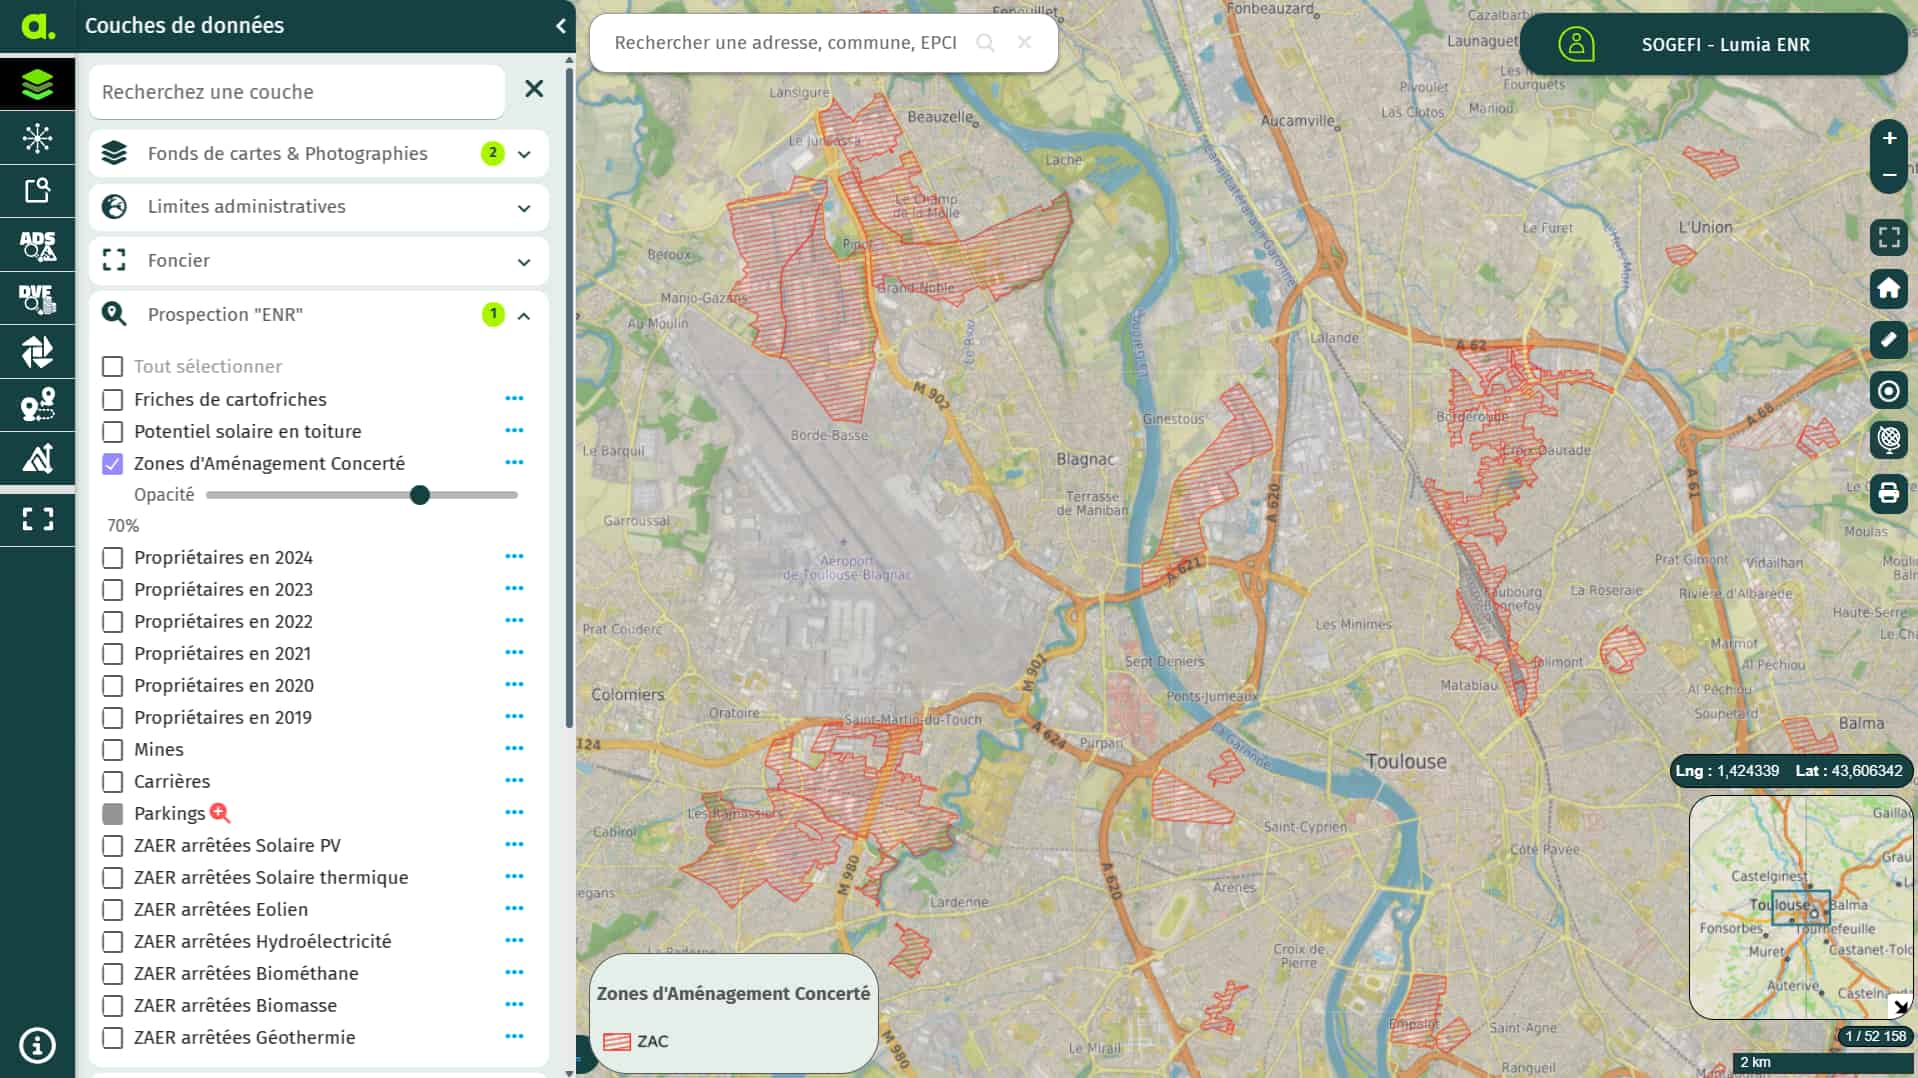The height and width of the screenshot is (1078, 1918).
Task: Open the DVF module icon
Action: (37, 298)
